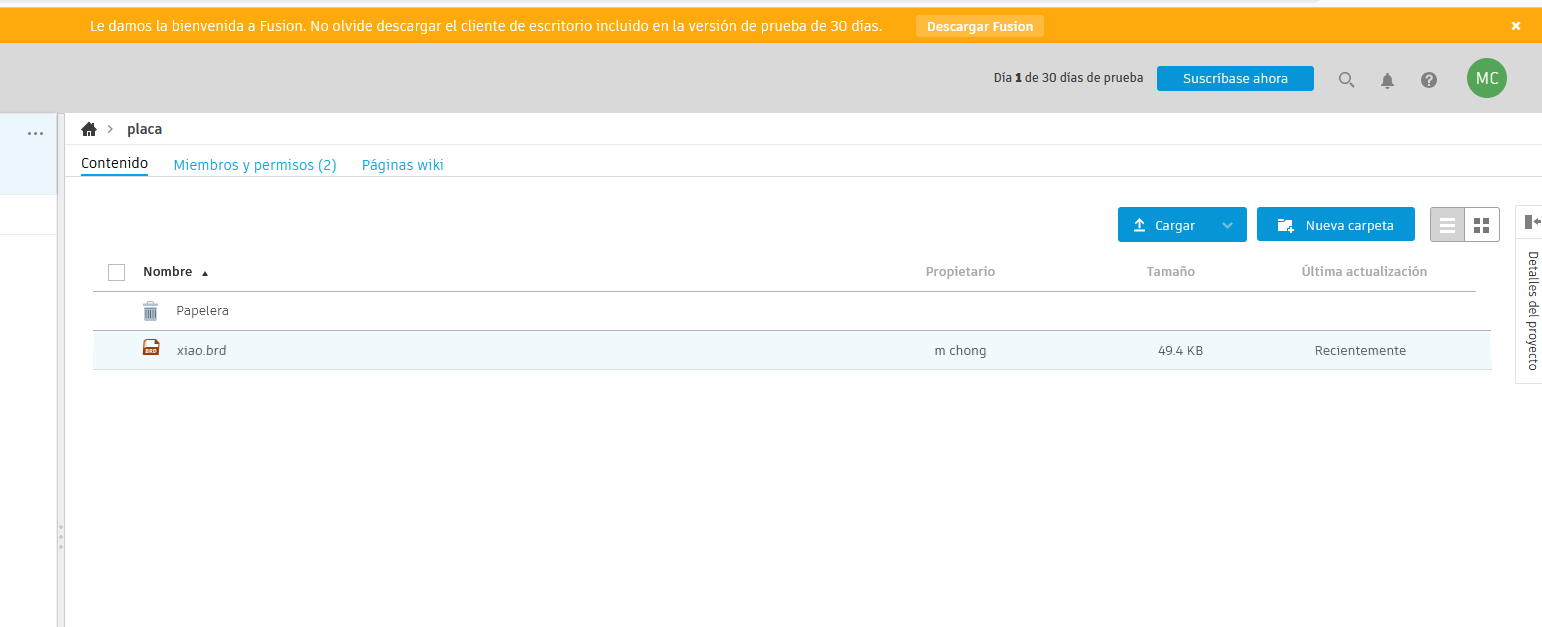Image resolution: width=1542 pixels, height=627 pixels.
Task: Click the trial days remaining text
Action: click(x=1068, y=78)
